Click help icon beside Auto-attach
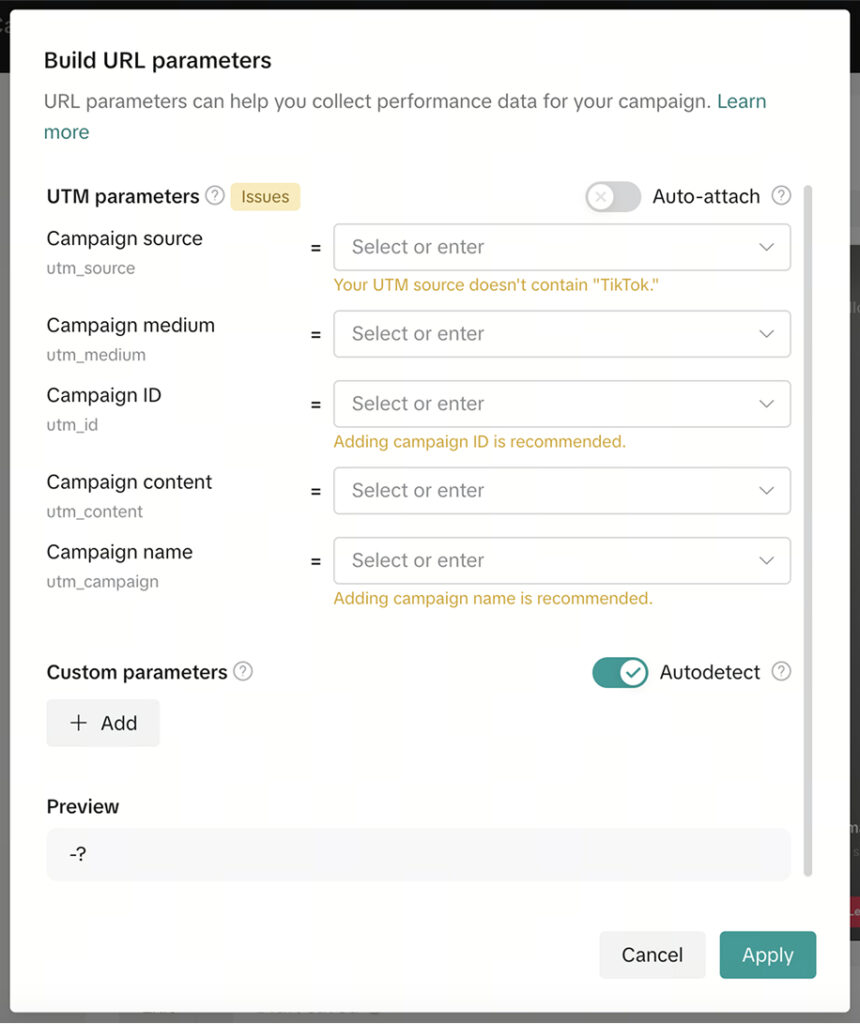 click(781, 196)
